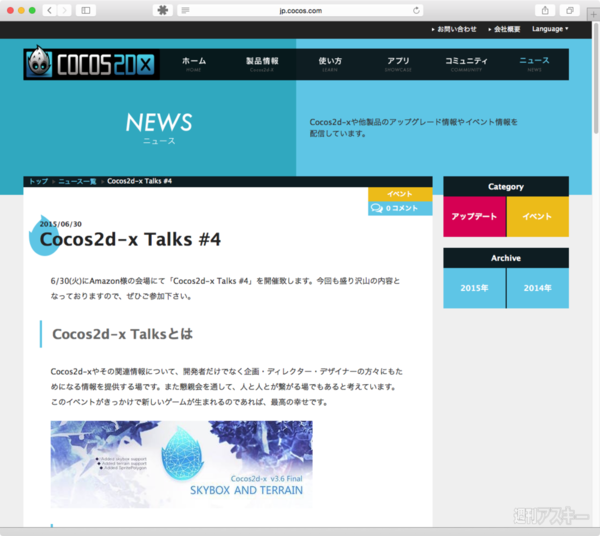600x536 pixels.
Task: Click the Cocos2d-x logo
Action: tap(91, 64)
